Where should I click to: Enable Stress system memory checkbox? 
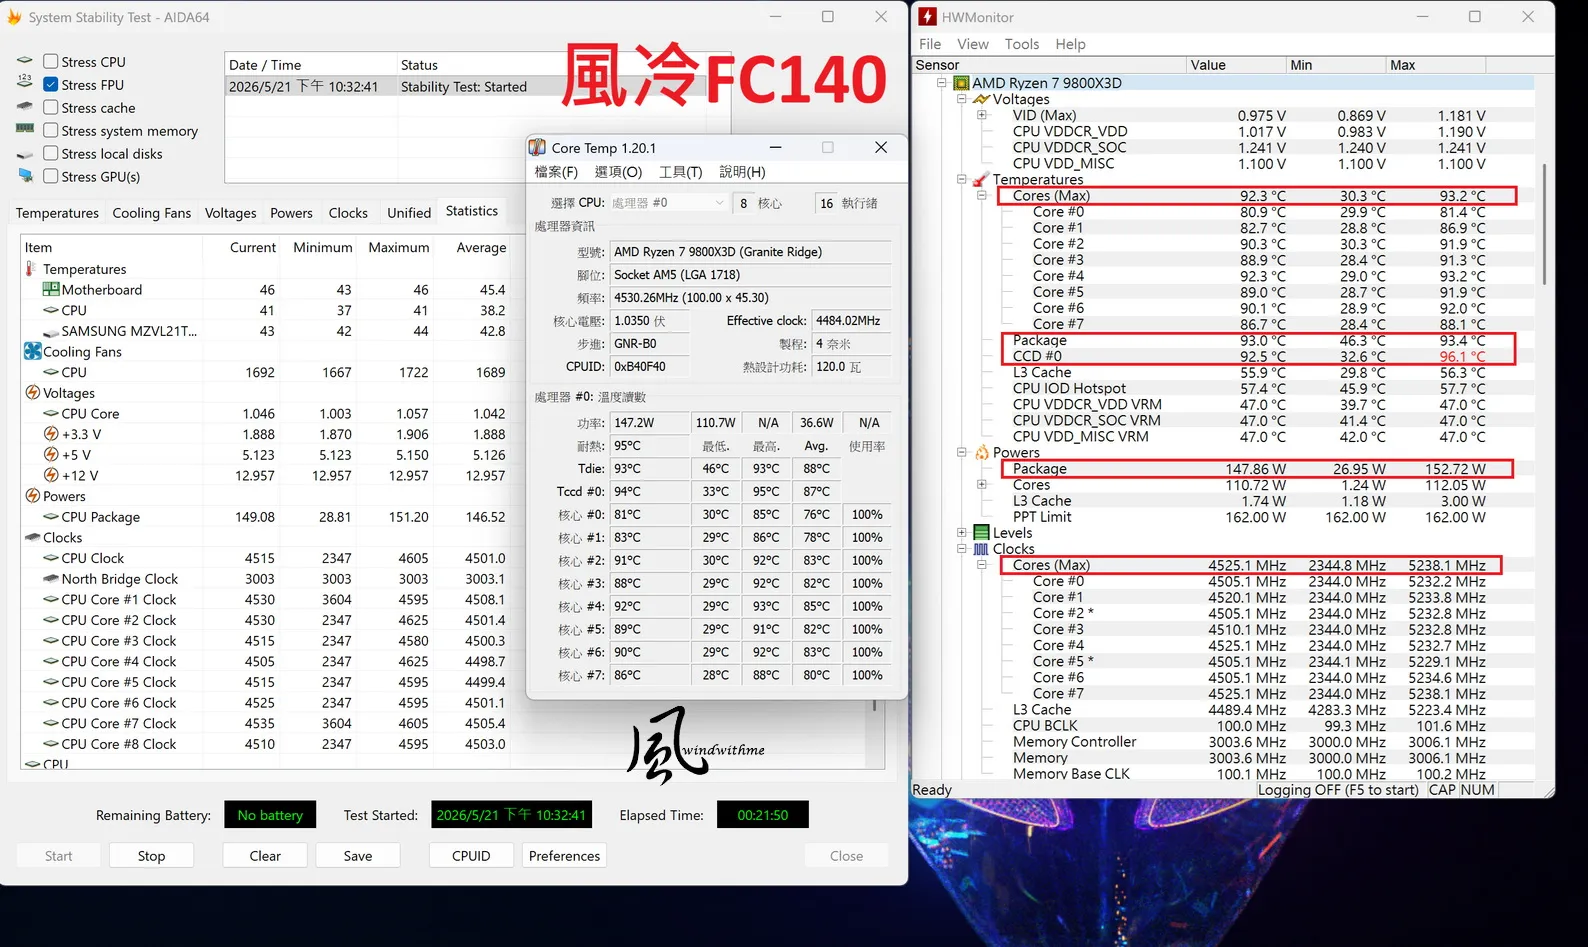(x=51, y=131)
